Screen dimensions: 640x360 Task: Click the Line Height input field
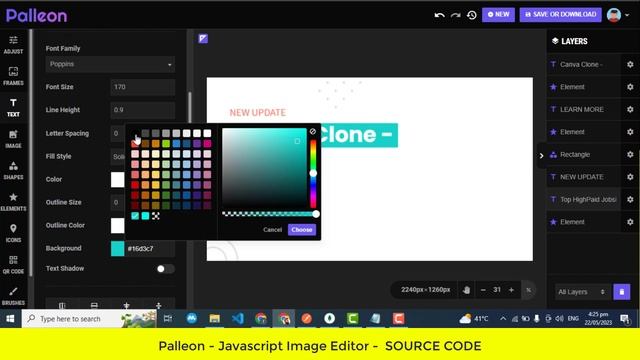pyautogui.click(x=142, y=110)
